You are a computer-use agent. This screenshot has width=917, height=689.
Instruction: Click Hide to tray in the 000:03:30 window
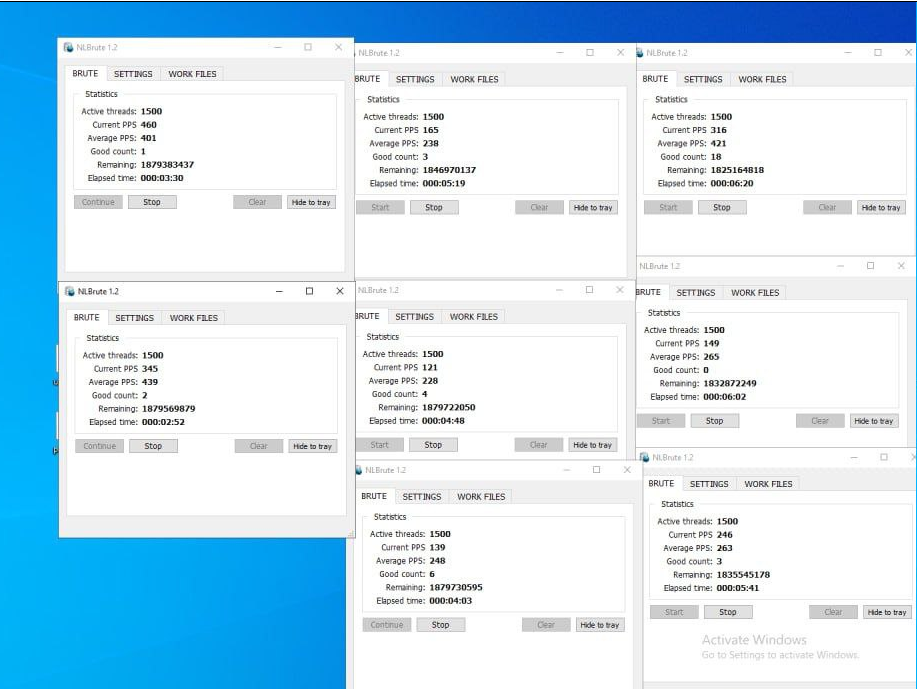click(311, 202)
